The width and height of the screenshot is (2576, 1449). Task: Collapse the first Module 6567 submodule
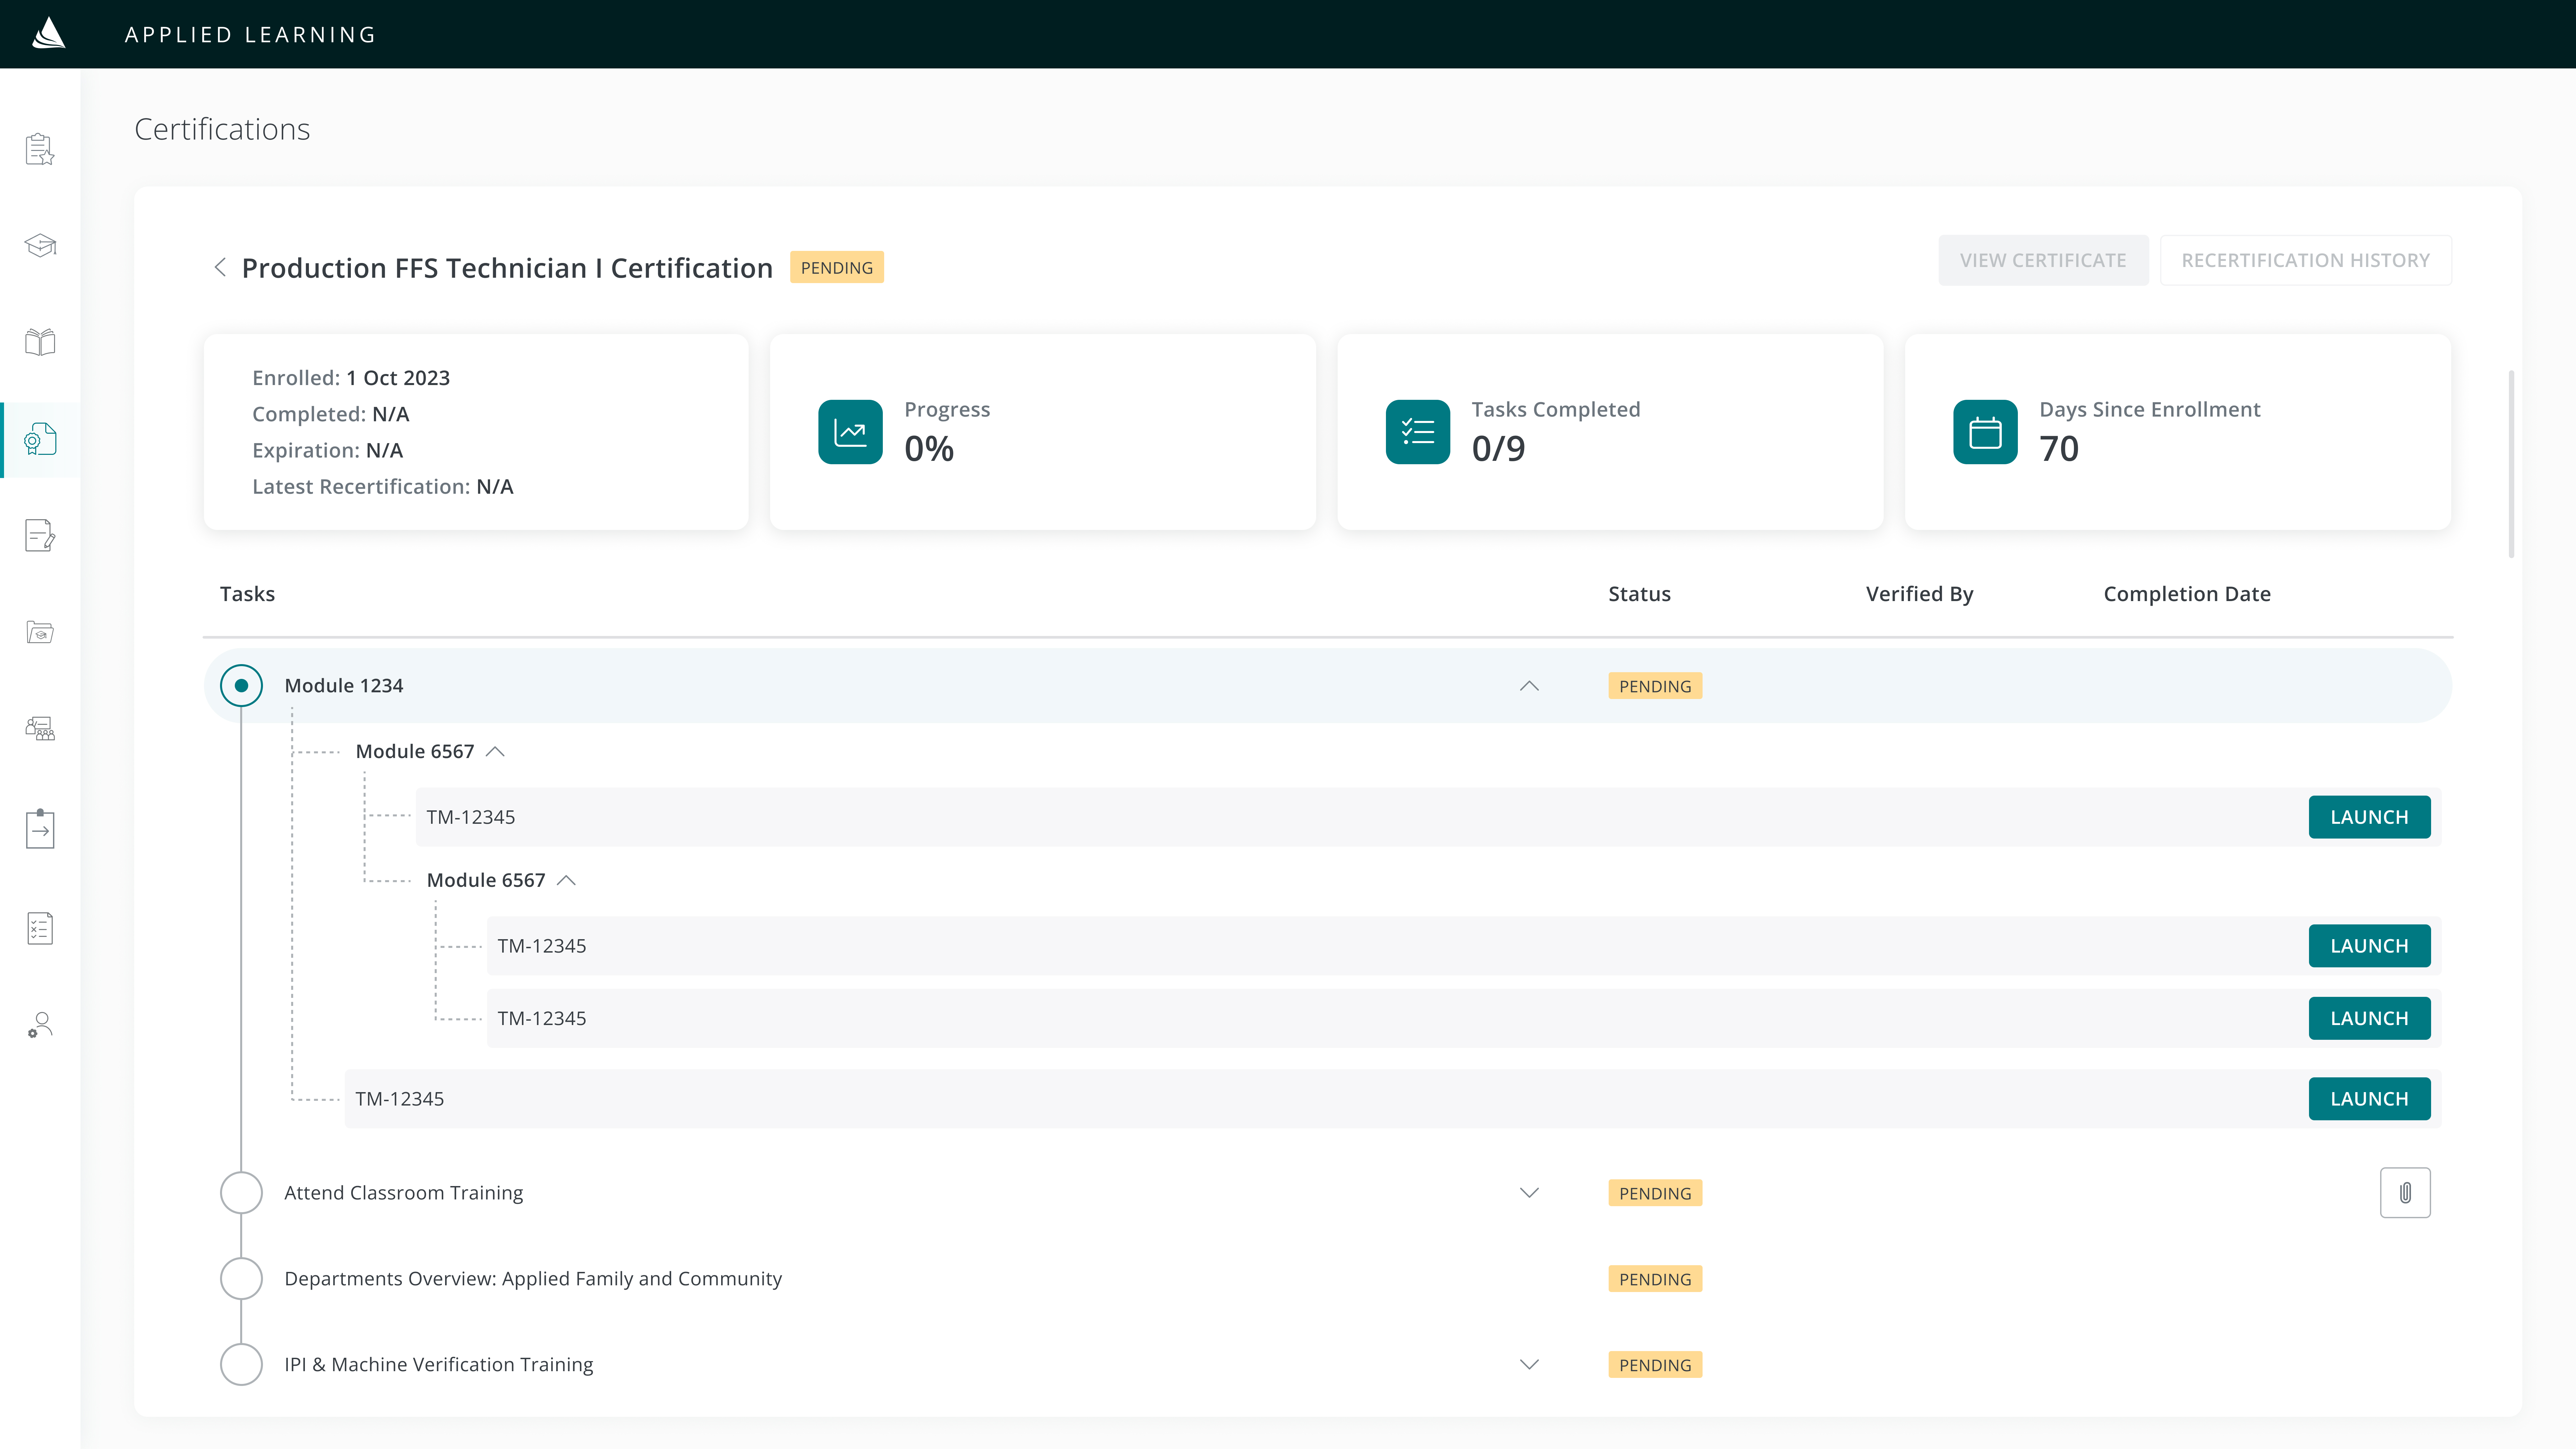coord(495,751)
